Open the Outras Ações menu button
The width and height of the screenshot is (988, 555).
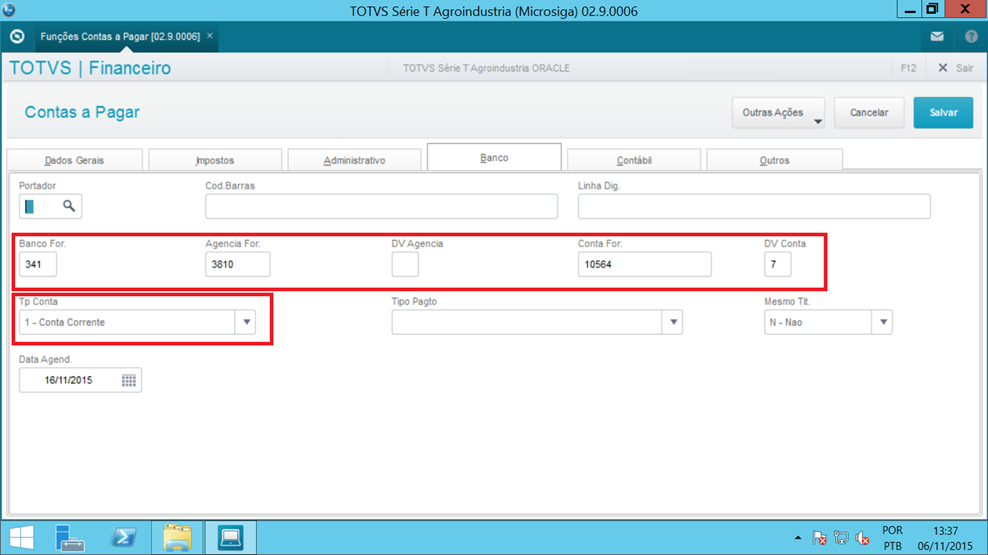coord(778,113)
